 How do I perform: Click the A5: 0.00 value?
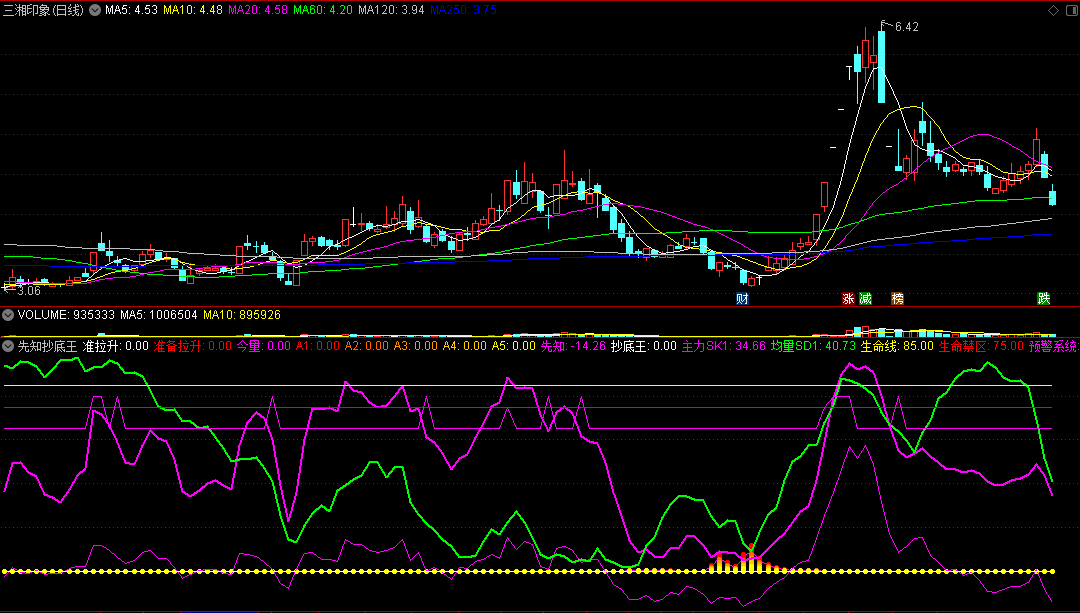pyautogui.click(x=513, y=346)
